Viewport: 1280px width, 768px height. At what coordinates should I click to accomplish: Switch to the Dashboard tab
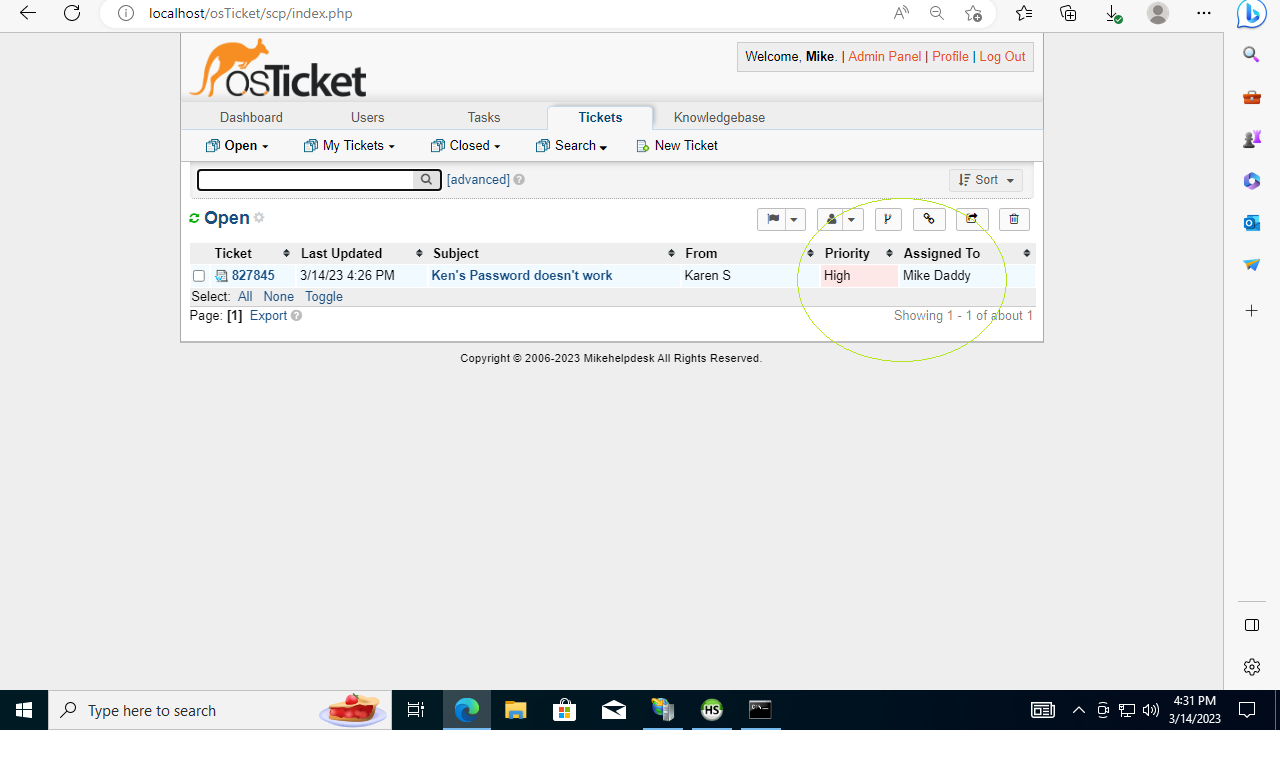[251, 117]
